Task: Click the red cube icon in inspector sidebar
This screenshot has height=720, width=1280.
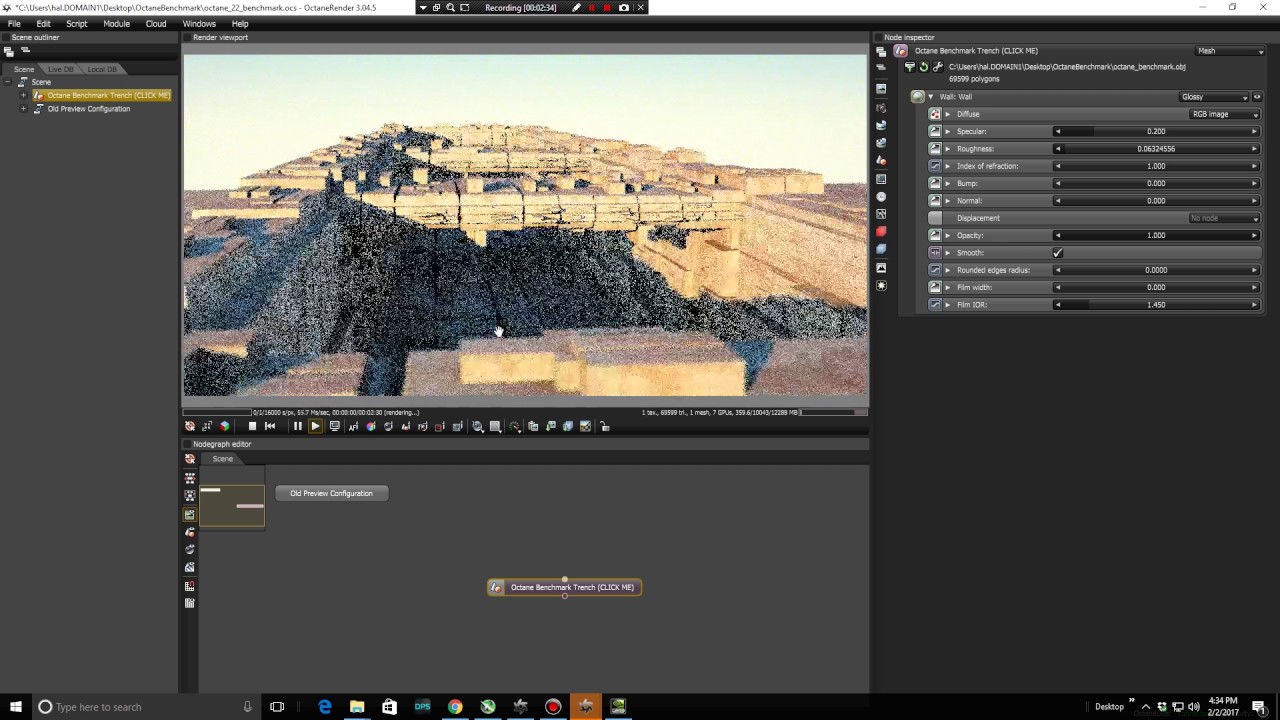Action: tap(881, 232)
